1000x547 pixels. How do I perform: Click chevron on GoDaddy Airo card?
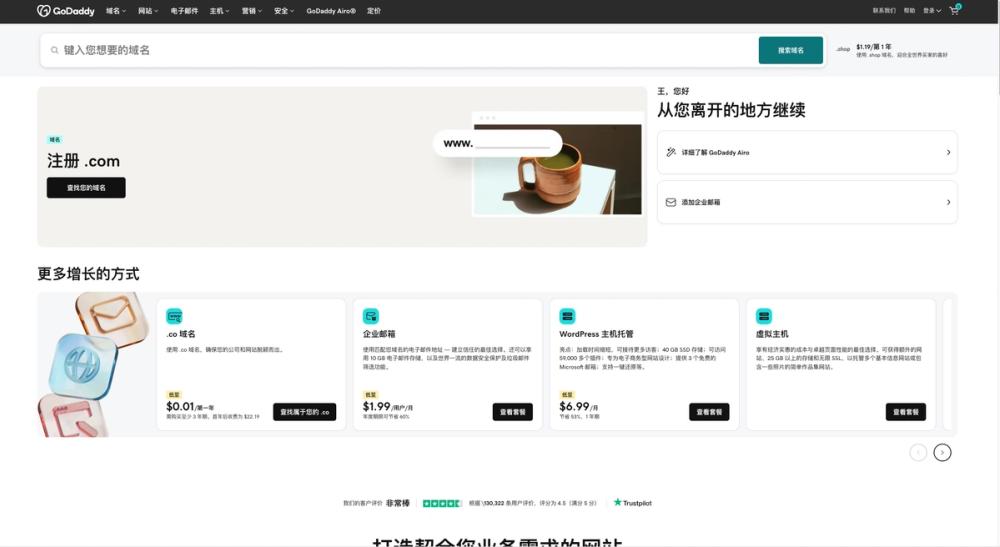click(x=948, y=152)
